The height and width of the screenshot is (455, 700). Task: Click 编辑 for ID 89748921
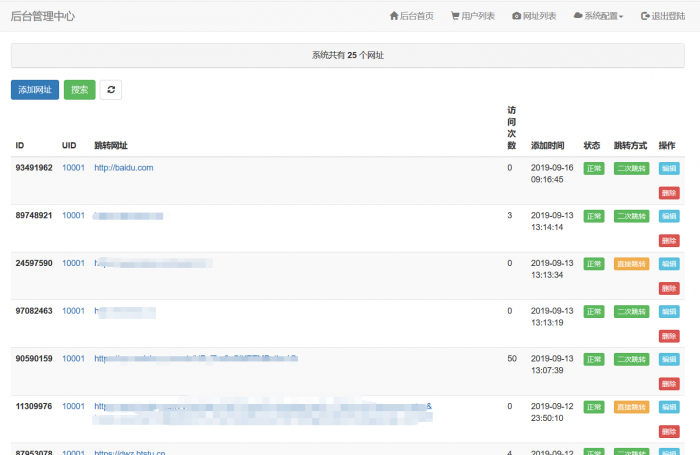click(x=668, y=216)
